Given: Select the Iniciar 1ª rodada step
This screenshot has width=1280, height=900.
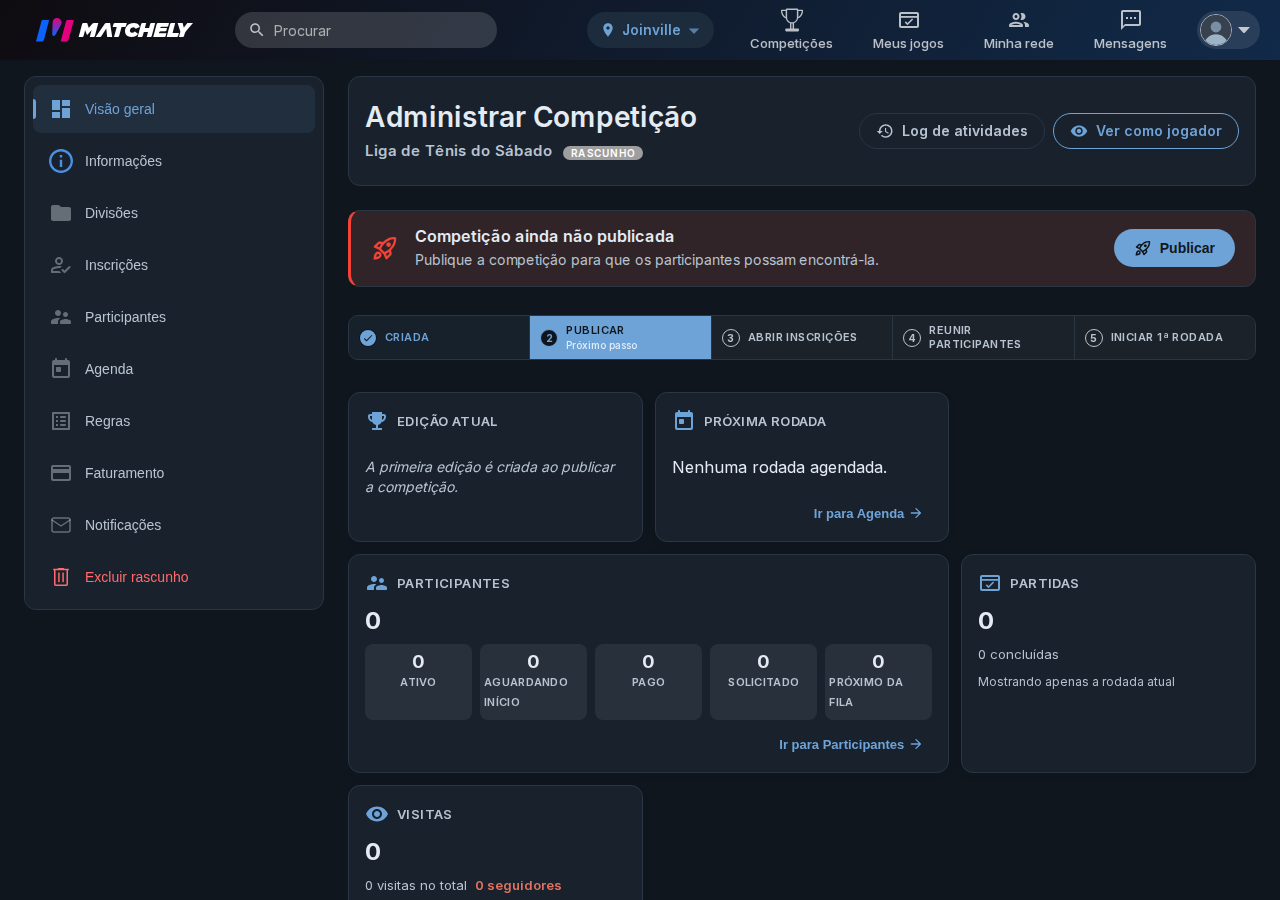Looking at the screenshot, I should click(1165, 338).
